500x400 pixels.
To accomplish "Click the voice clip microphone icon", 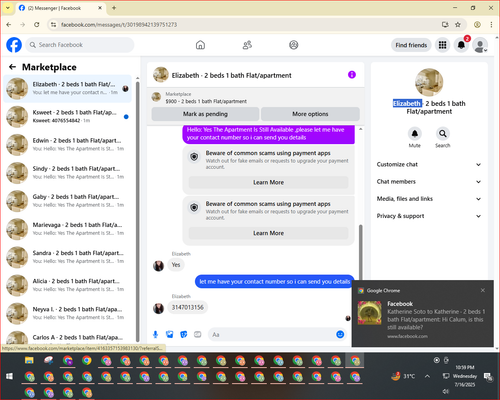I will (155, 334).
